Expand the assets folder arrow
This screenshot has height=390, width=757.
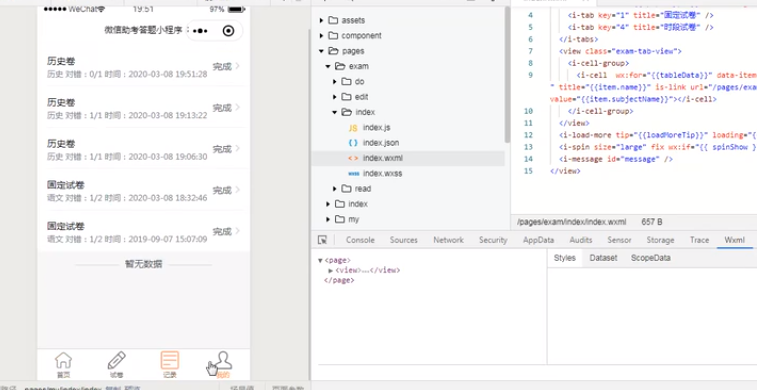[322, 20]
